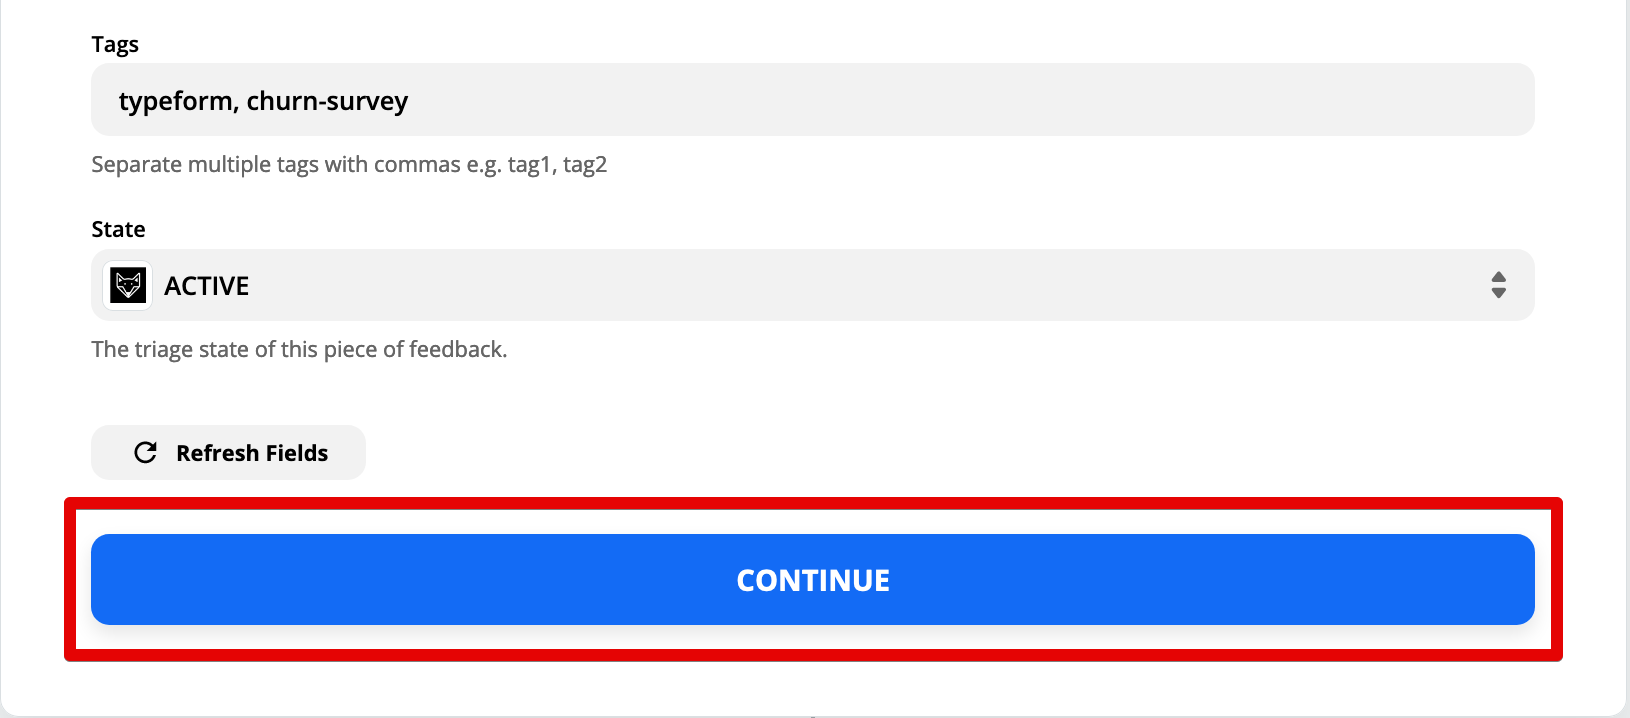Click the fox logo icon in State field
1630x718 pixels.
128,285
